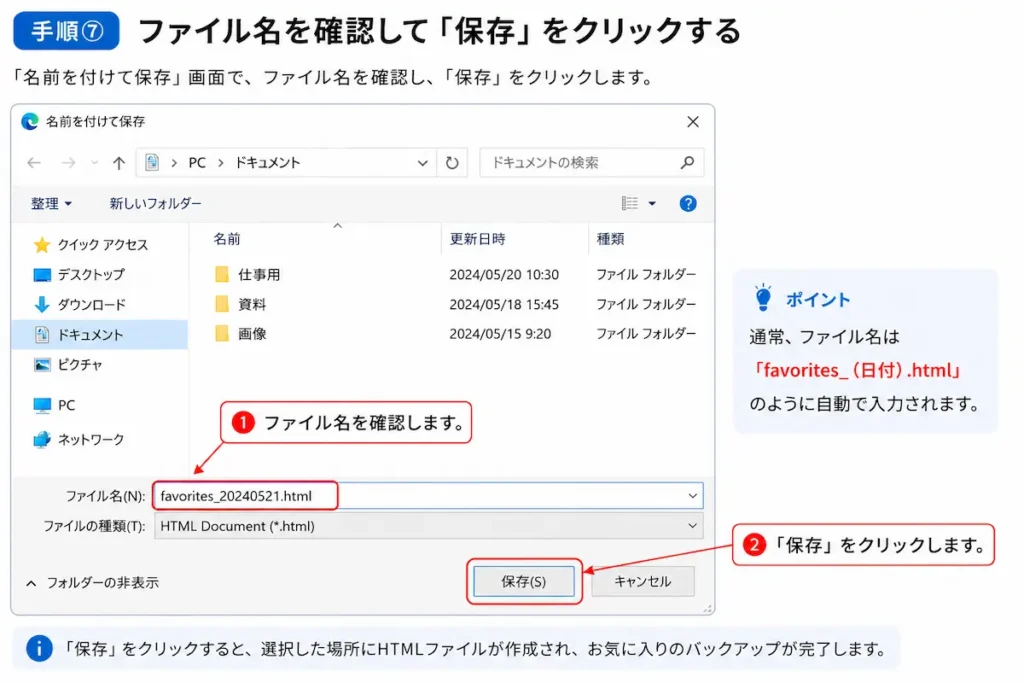Select the 資料 folder
1024x683 pixels.
point(252,304)
